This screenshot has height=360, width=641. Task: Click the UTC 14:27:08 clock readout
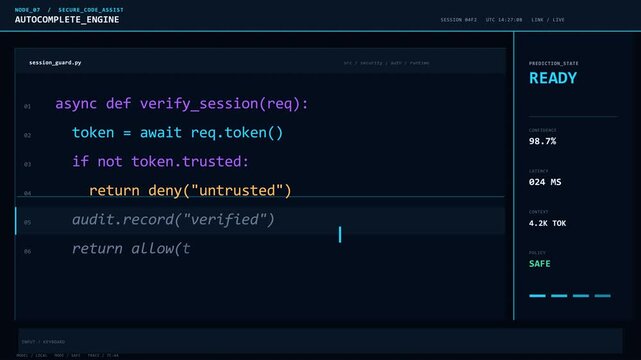504,20
